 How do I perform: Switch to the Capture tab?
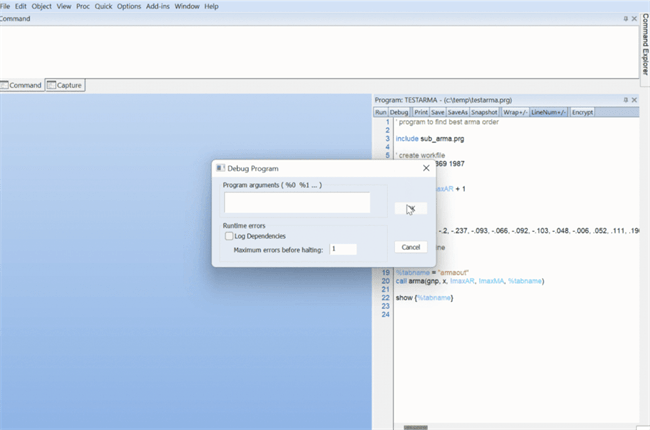click(65, 85)
